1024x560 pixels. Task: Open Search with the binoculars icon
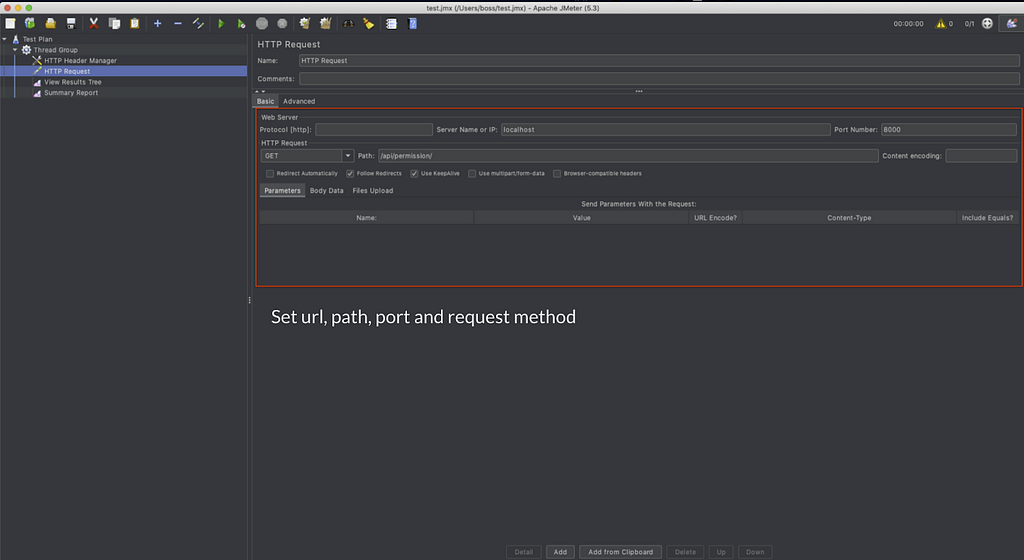click(348, 23)
